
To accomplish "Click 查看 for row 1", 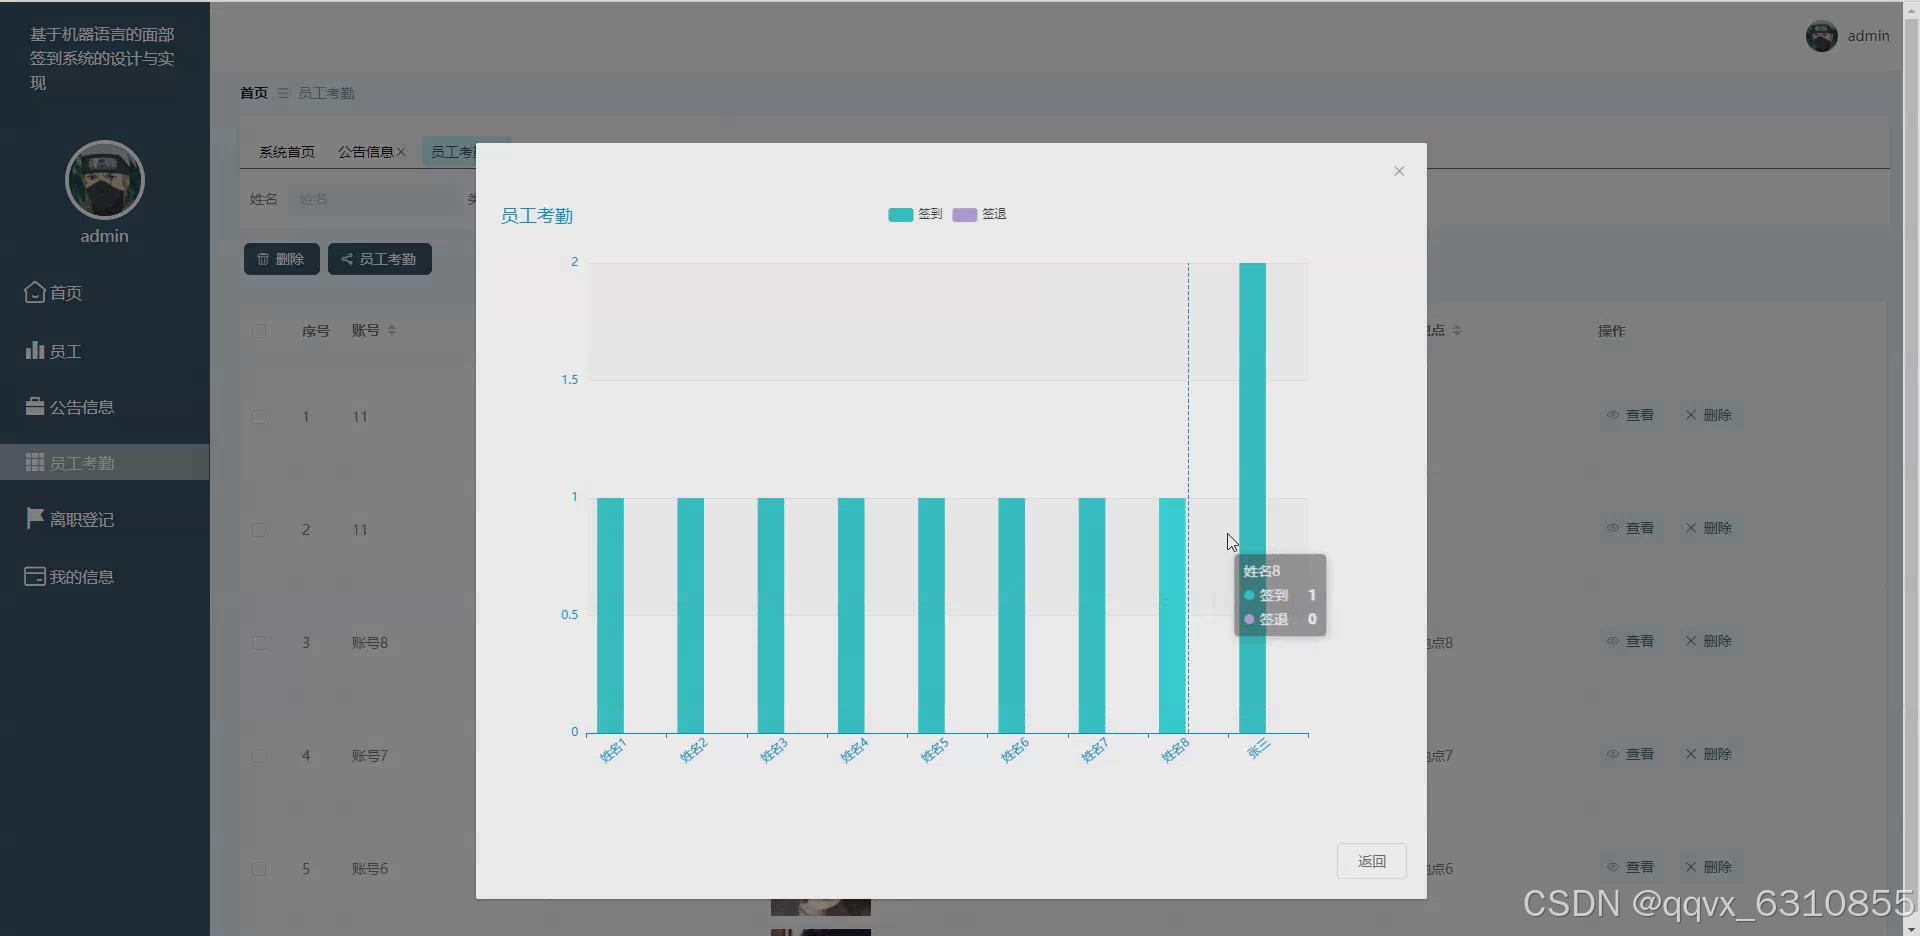I will (1631, 415).
